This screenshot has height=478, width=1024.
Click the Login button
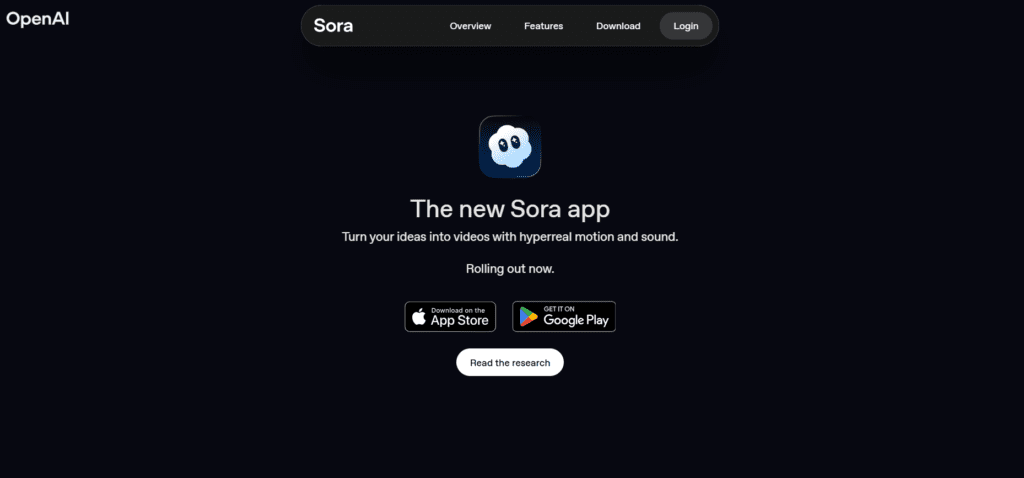point(686,26)
